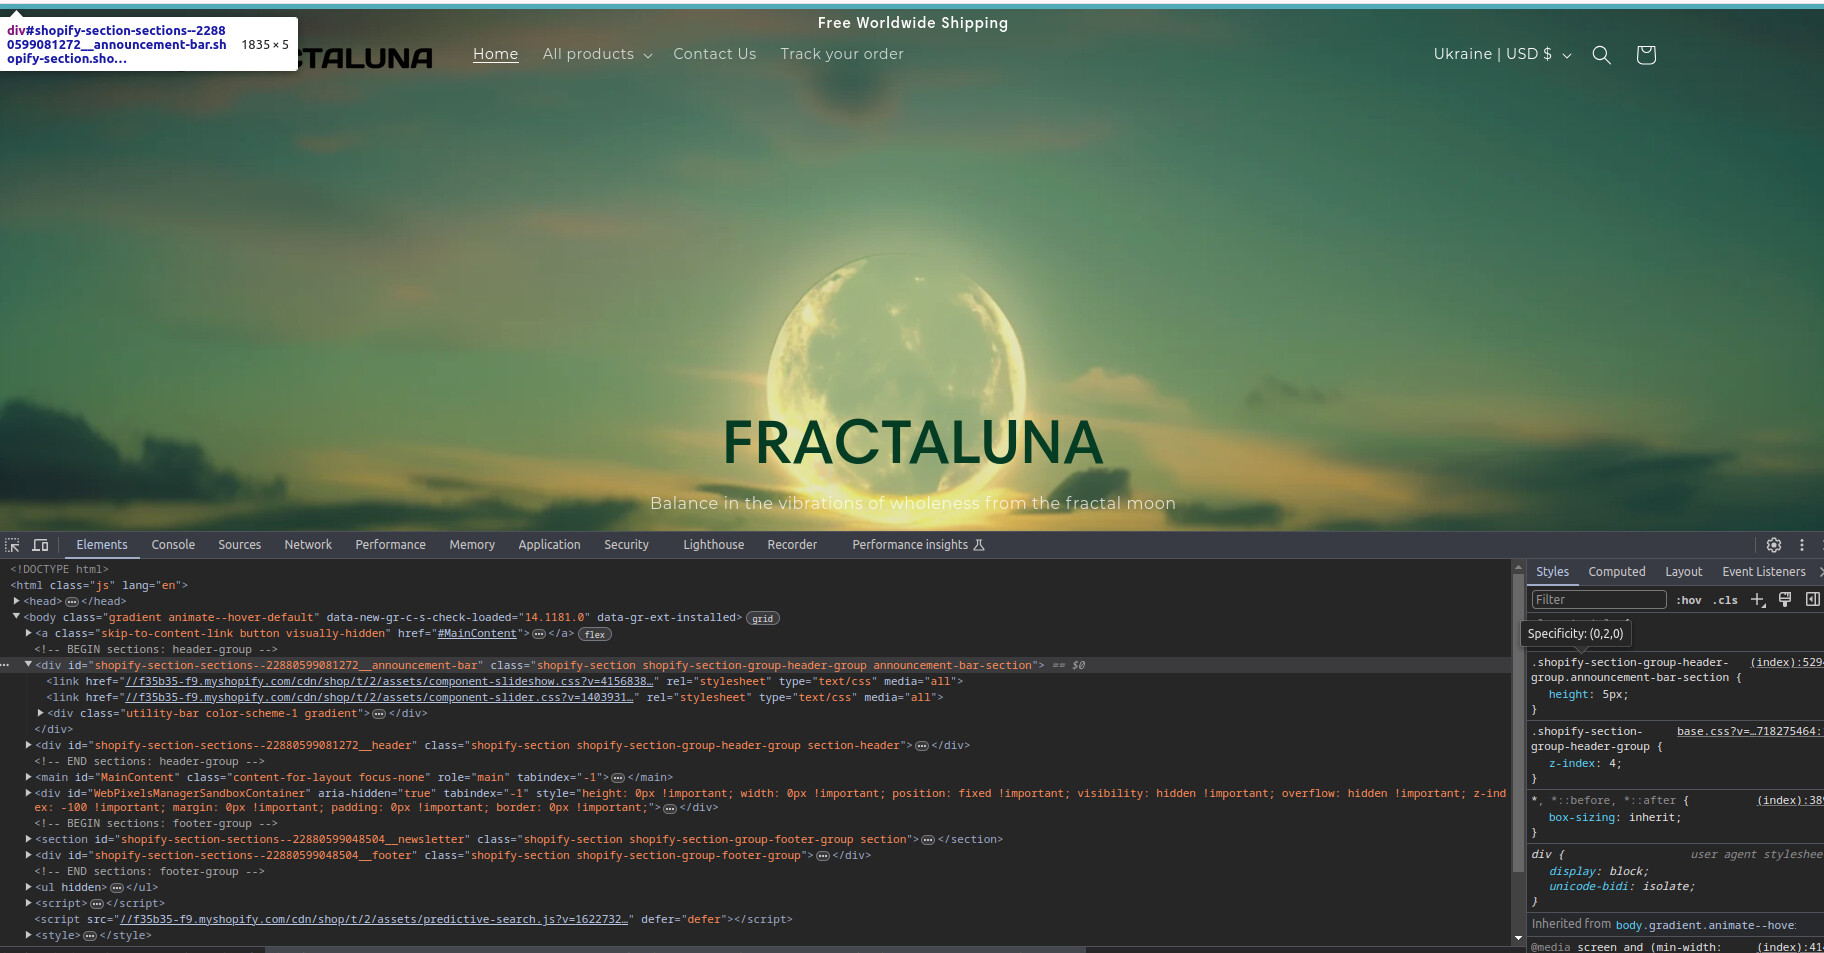Open (index):529 source link in Styles

pyautogui.click(x=1787, y=662)
